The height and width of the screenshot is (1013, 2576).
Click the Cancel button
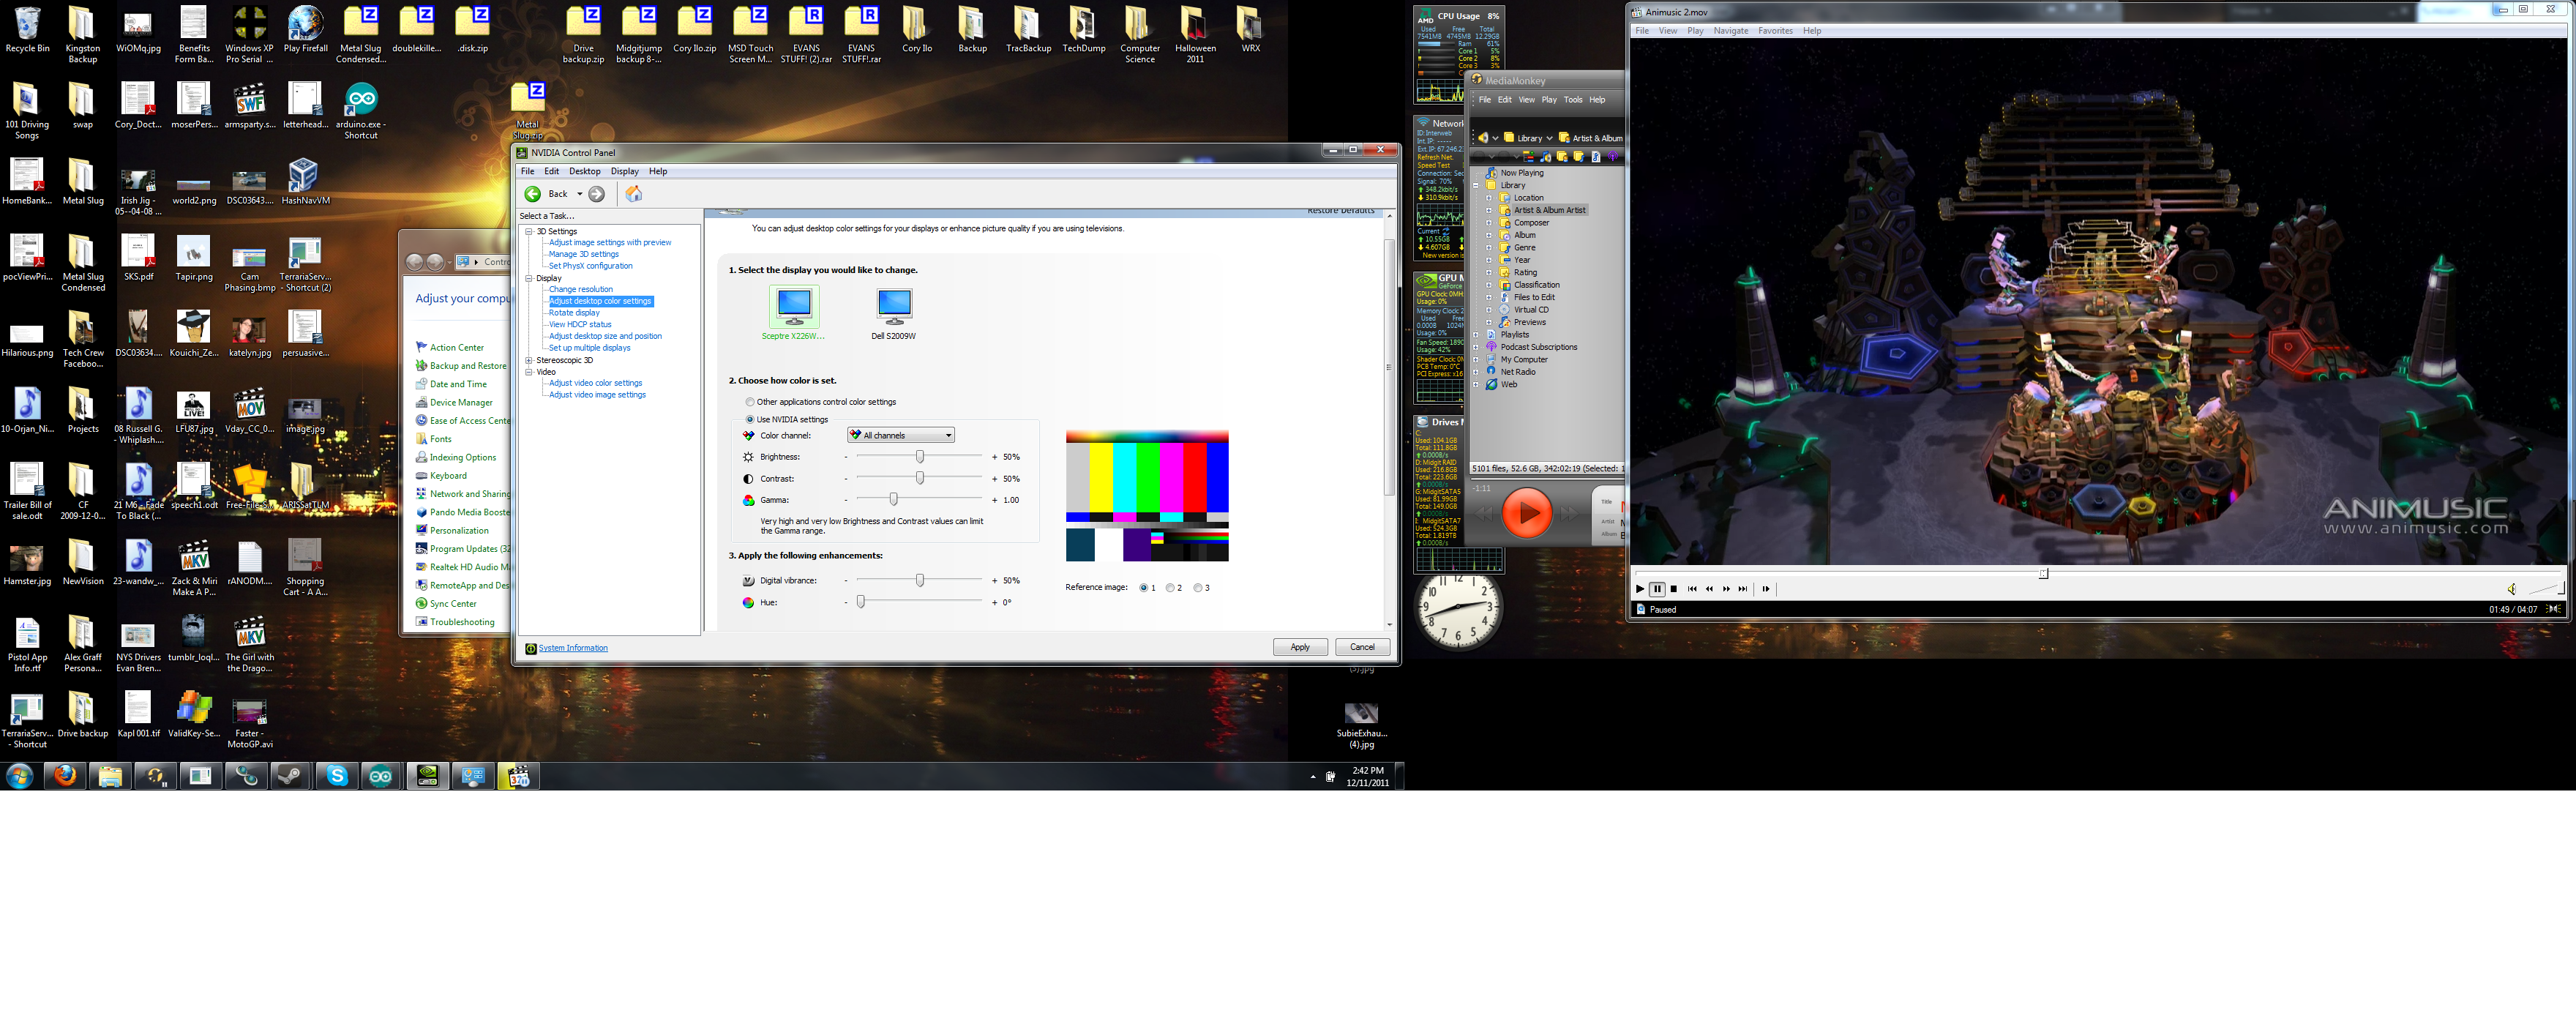[1362, 647]
